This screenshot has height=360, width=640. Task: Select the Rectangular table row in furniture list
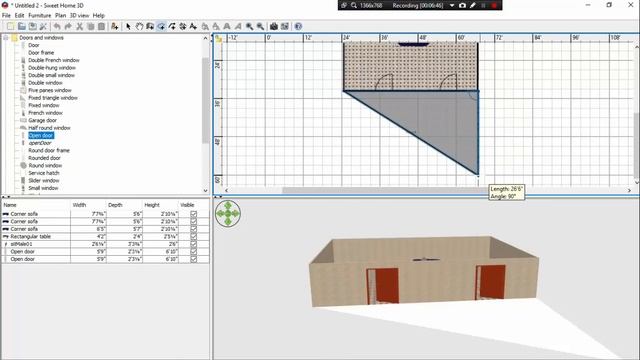pos(105,236)
